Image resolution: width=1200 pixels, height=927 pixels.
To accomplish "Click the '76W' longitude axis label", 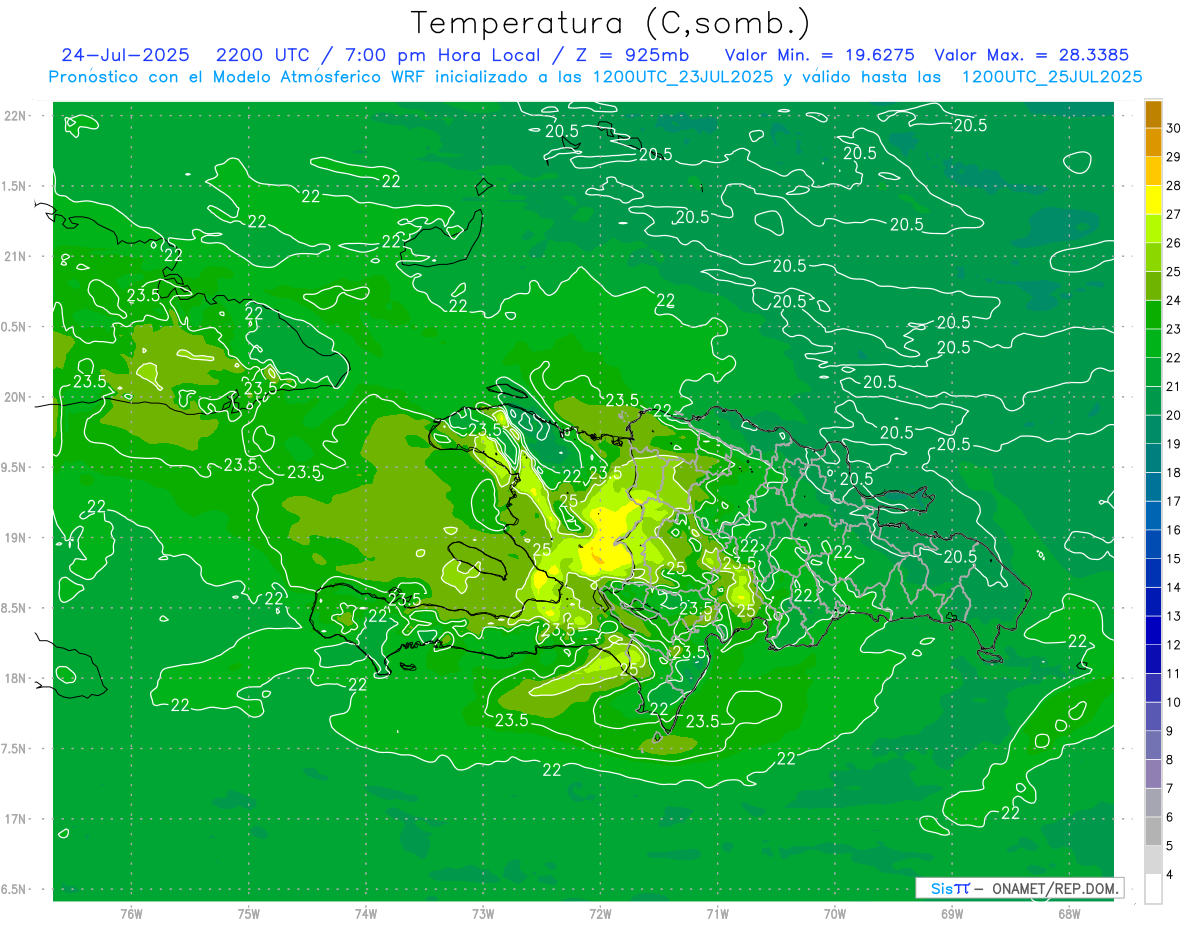I will (x=131, y=913).
